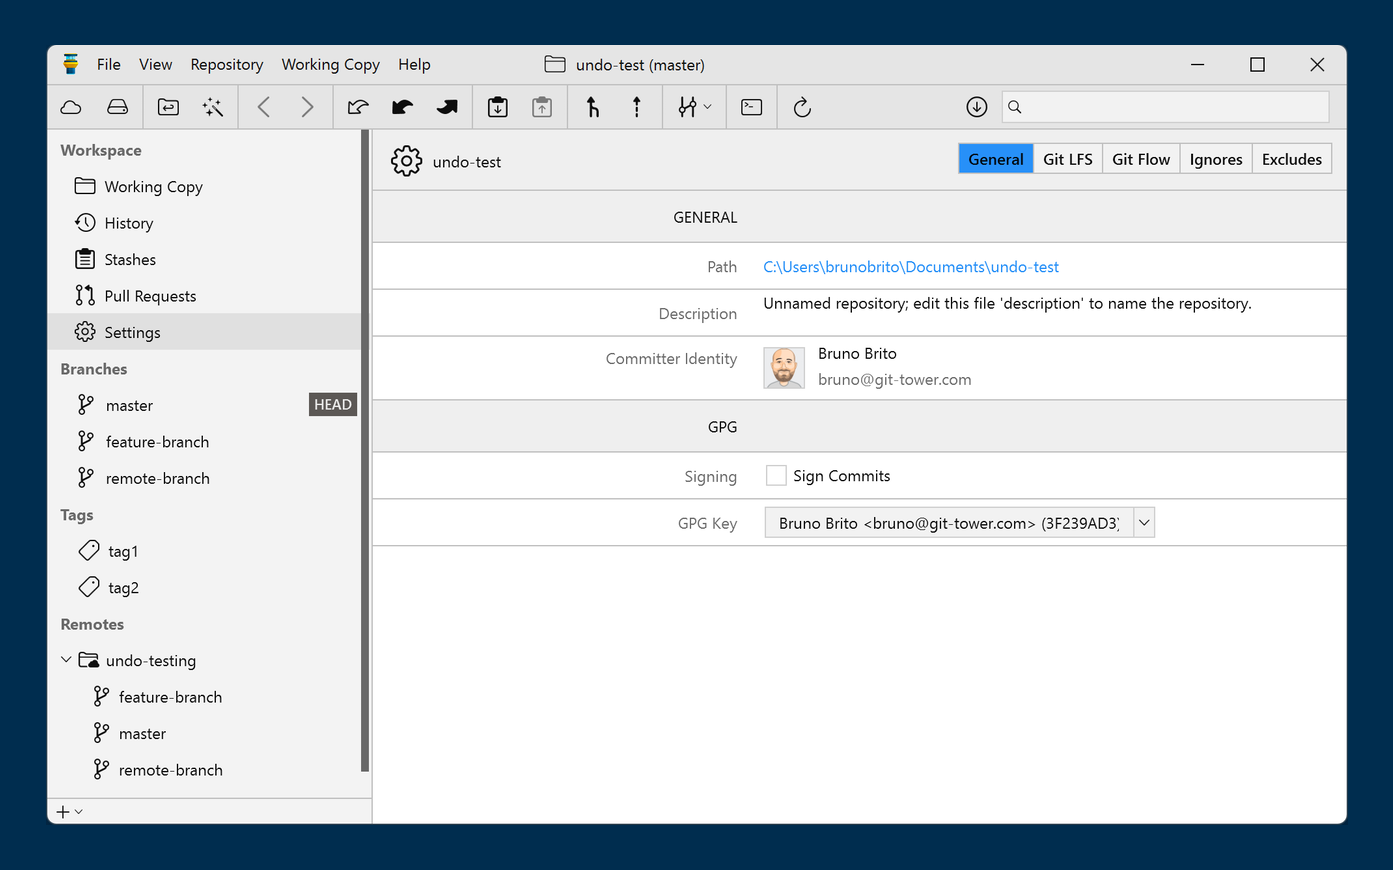Click the cloud Services icon
Image resolution: width=1393 pixels, height=870 pixels.
point(71,107)
